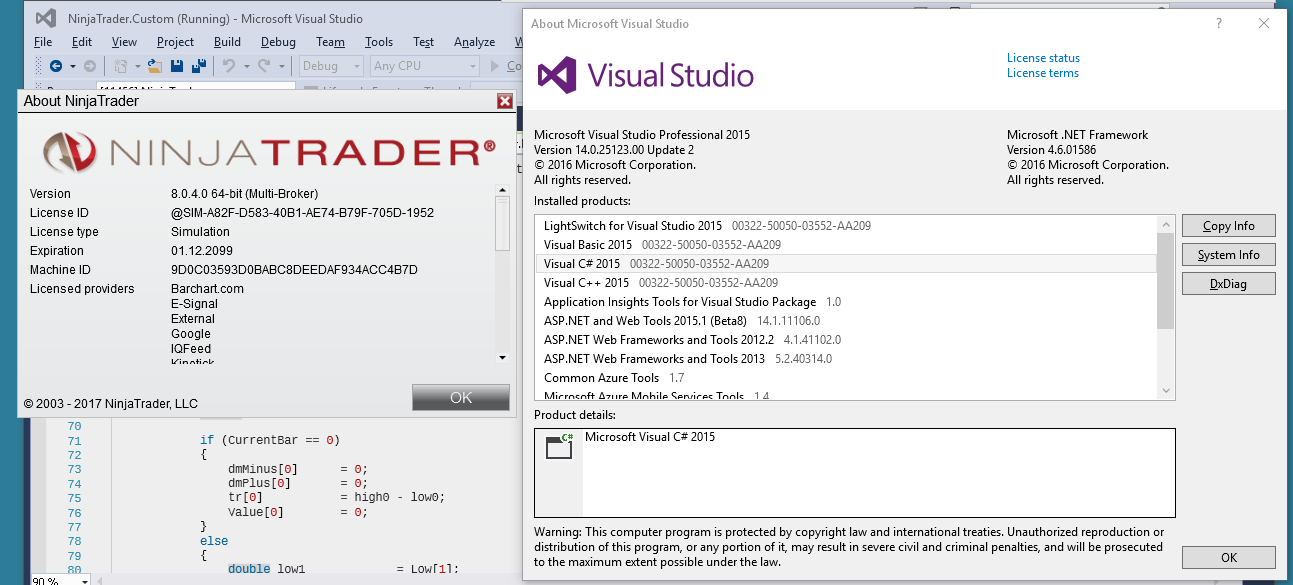Click code line 'tr[0] = high0 - low0;'
The width and height of the screenshot is (1293, 585).
pyautogui.click(x=336, y=497)
